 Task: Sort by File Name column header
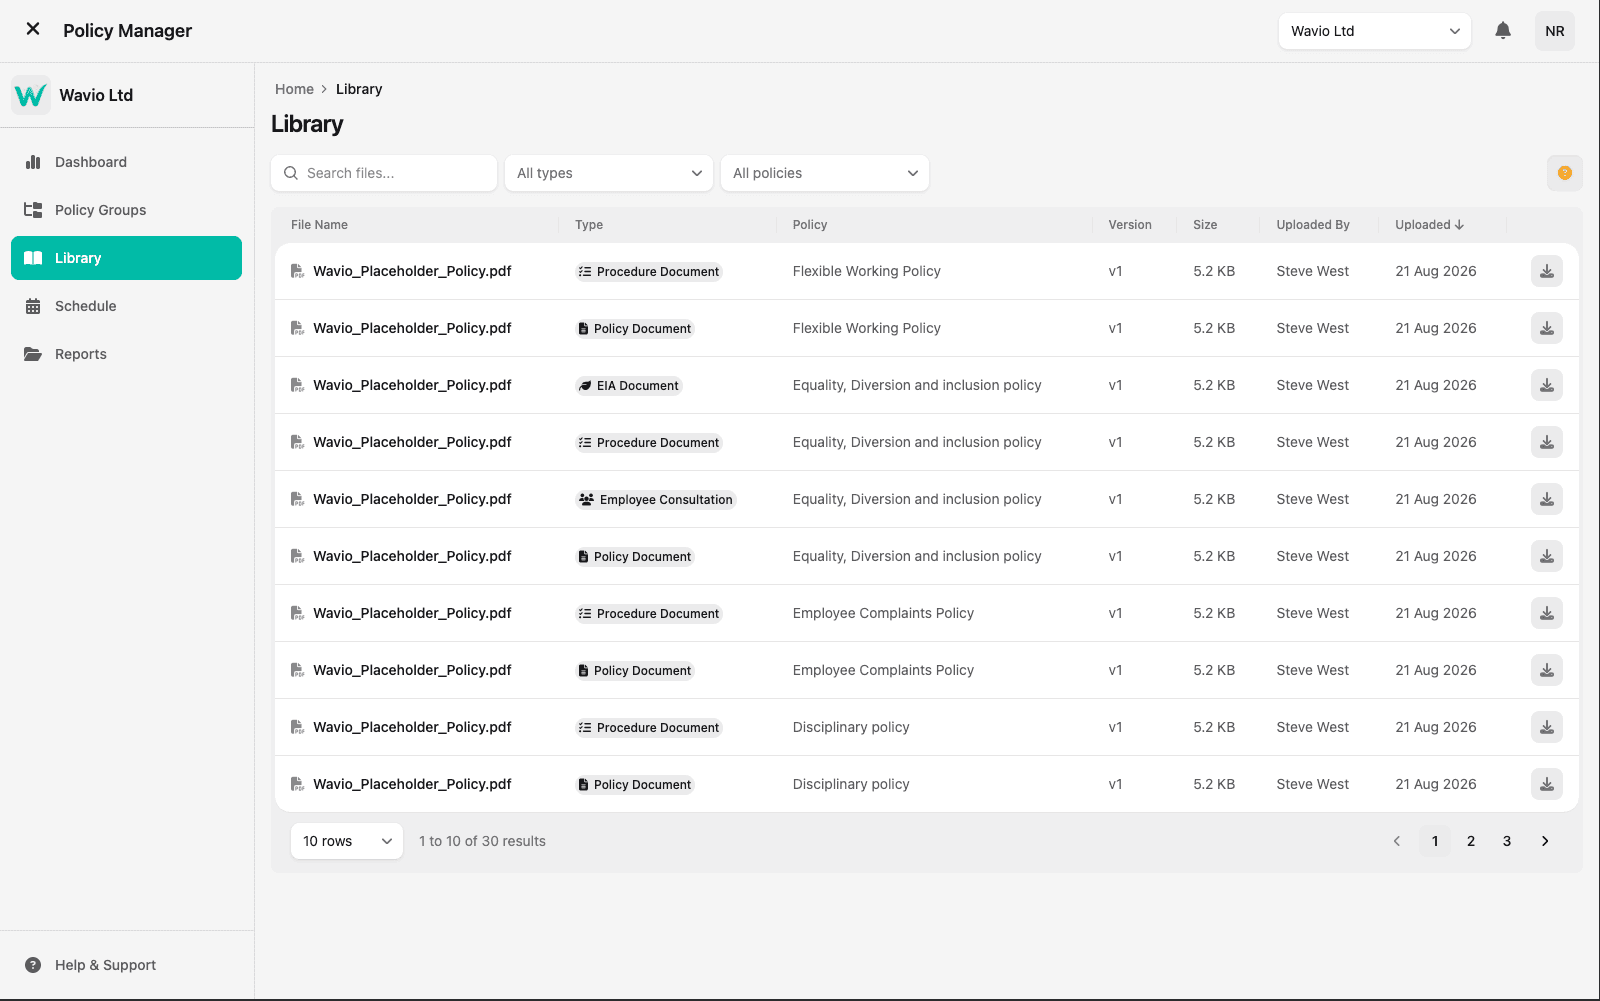click(x=319, y=225)
